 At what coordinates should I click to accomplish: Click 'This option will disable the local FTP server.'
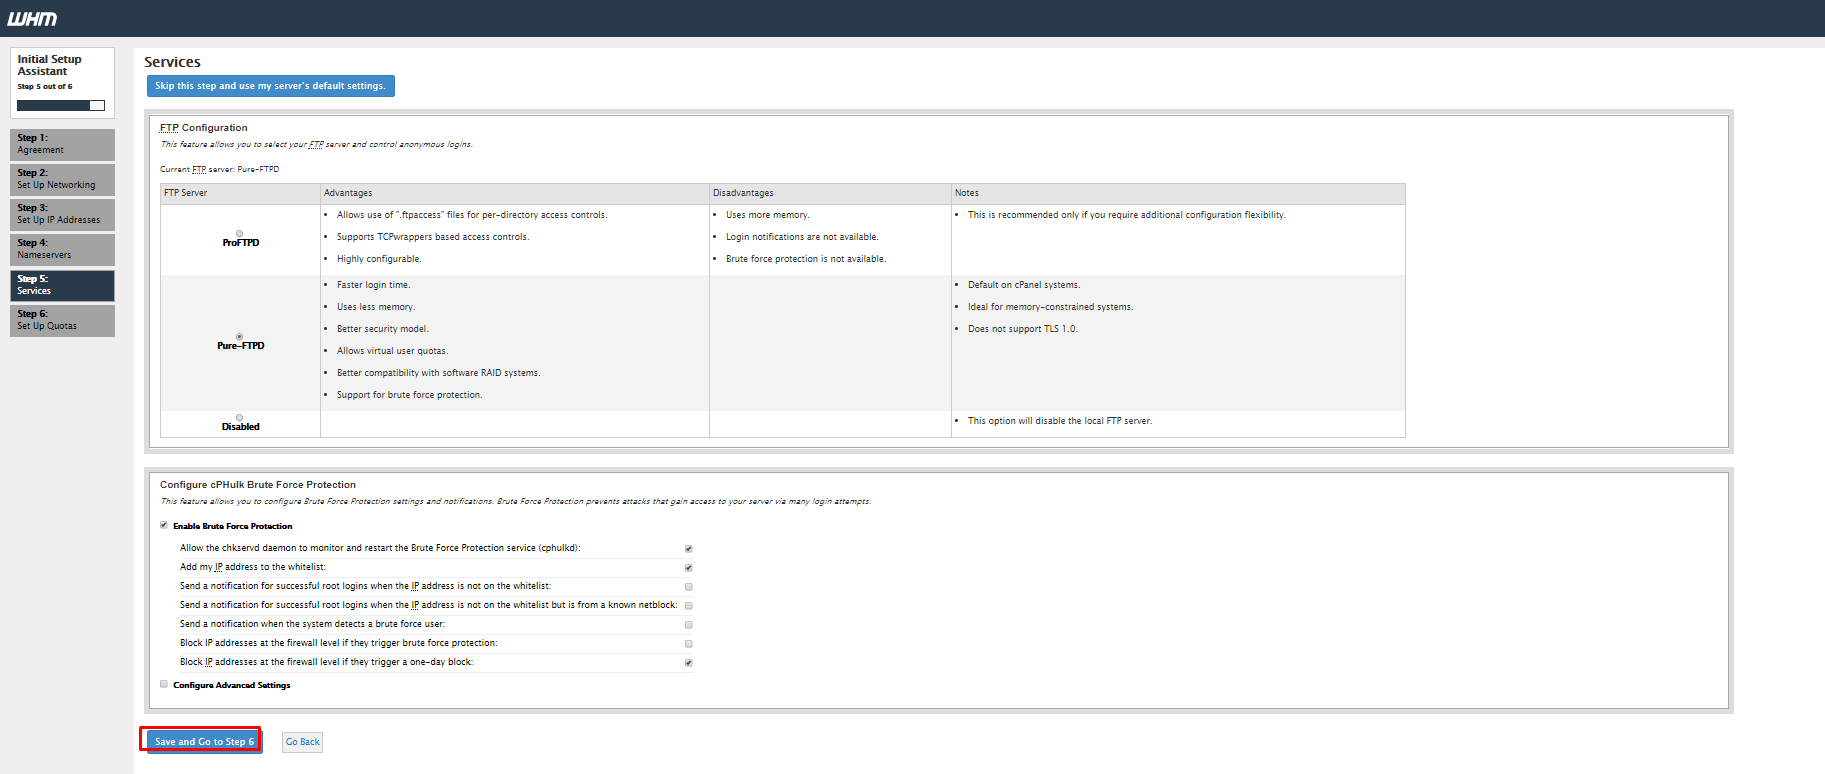1060,421
